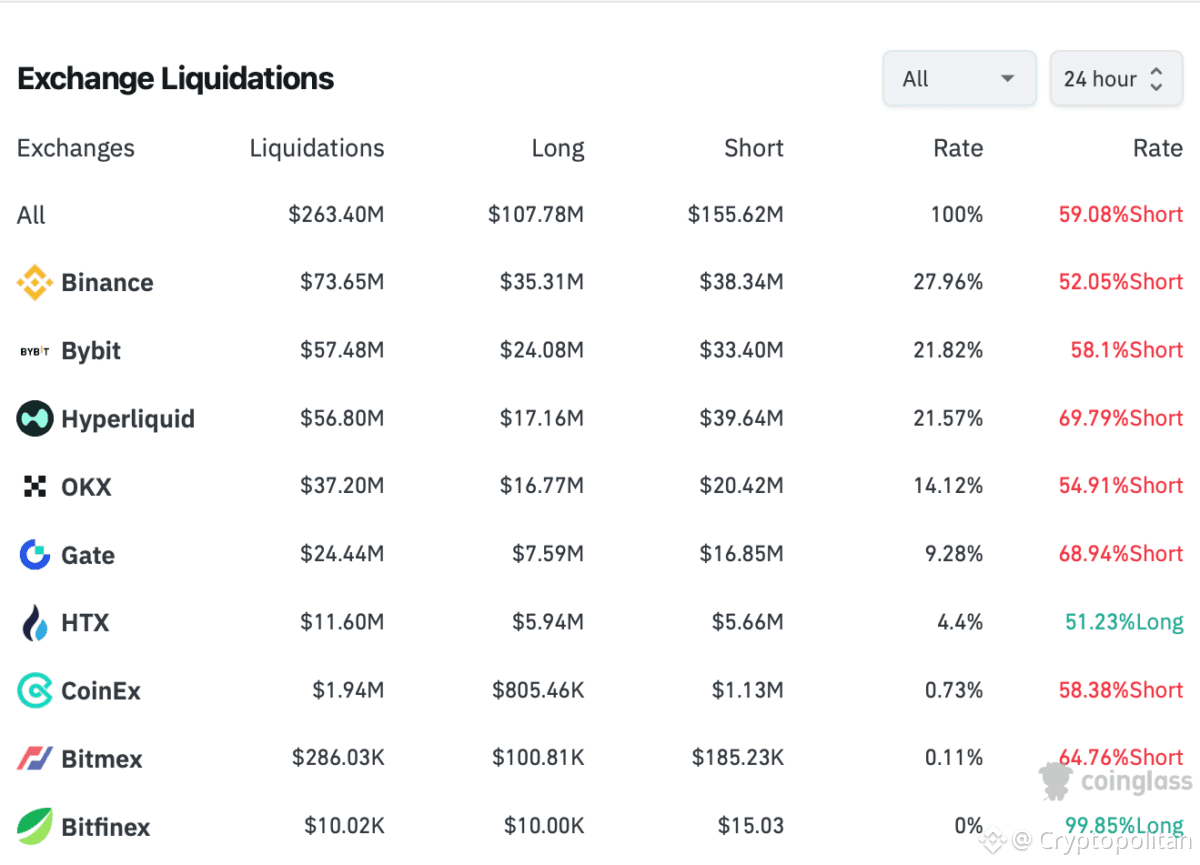This screenshot has width=1200, height=865.
Task: Open the 24 hour timeframe selector
Action: [1113, 79]
